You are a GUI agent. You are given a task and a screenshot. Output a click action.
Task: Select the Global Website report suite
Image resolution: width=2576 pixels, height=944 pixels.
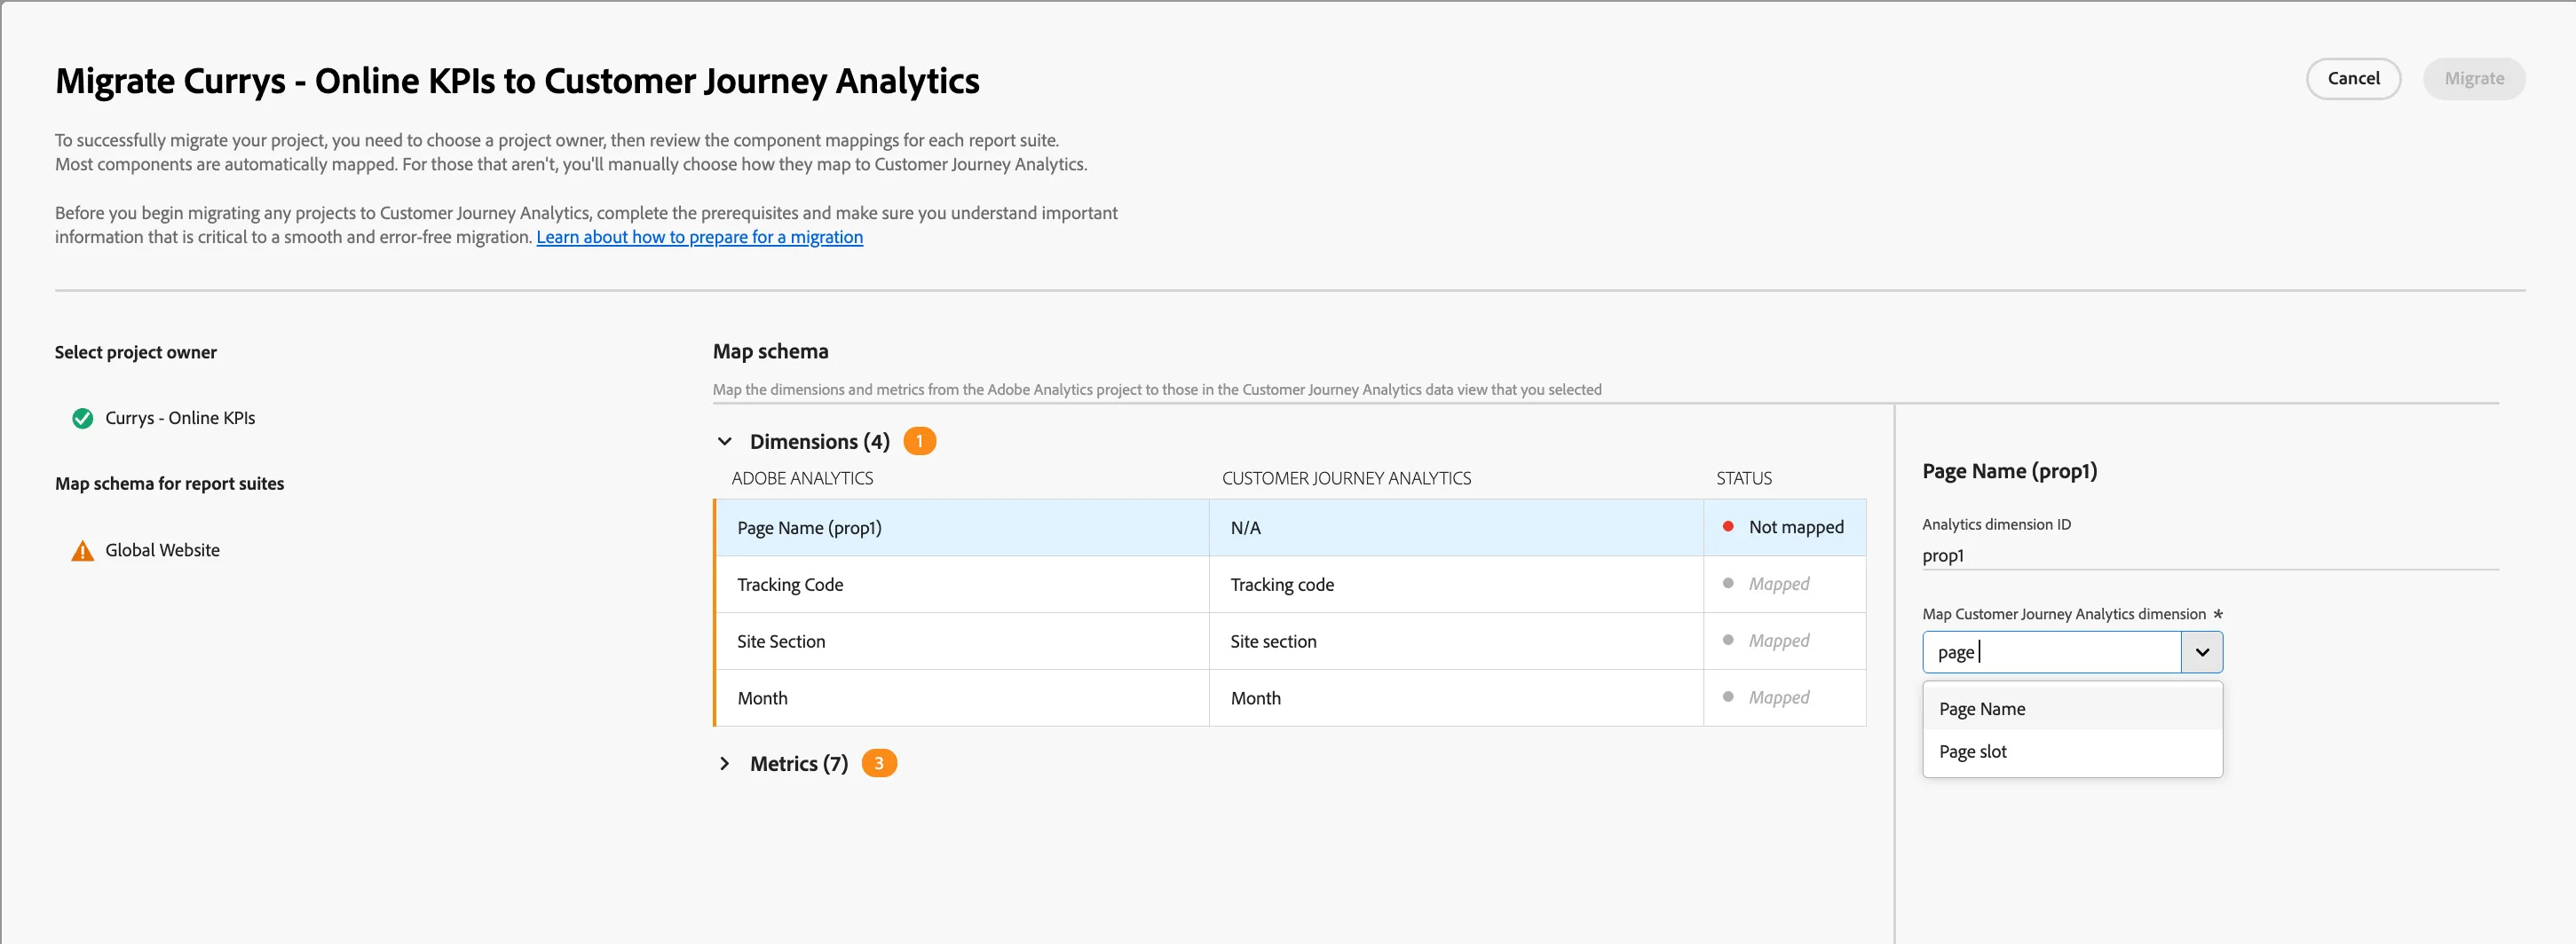coord(162,550)
